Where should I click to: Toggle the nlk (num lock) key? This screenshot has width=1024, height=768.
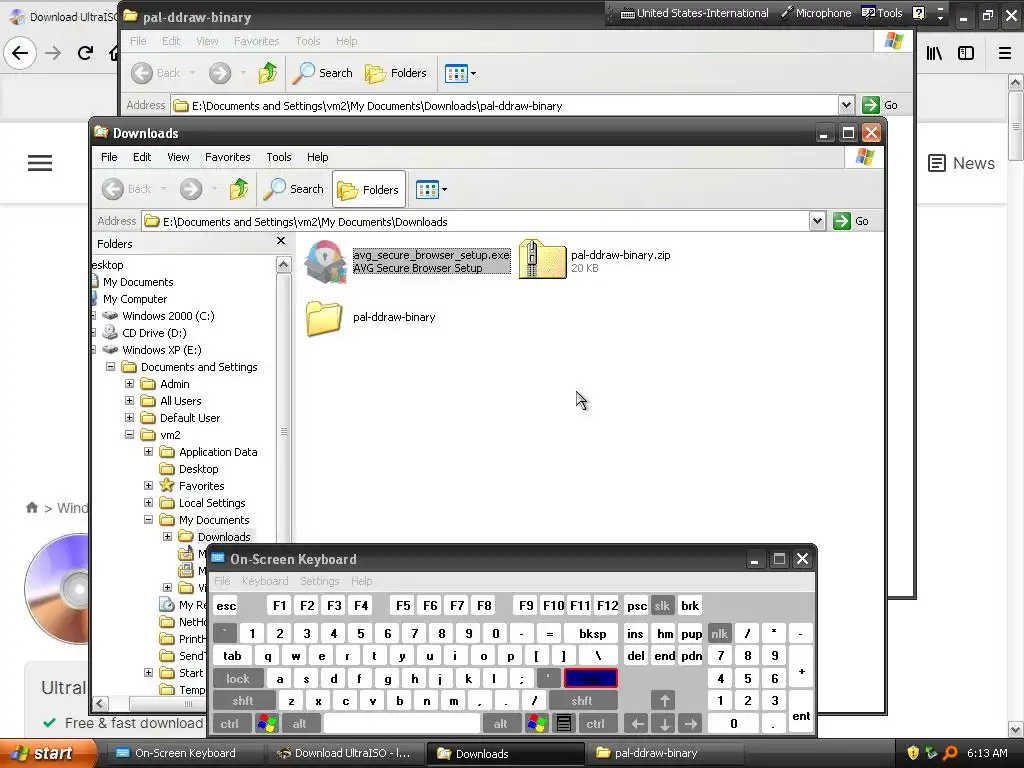719,633
